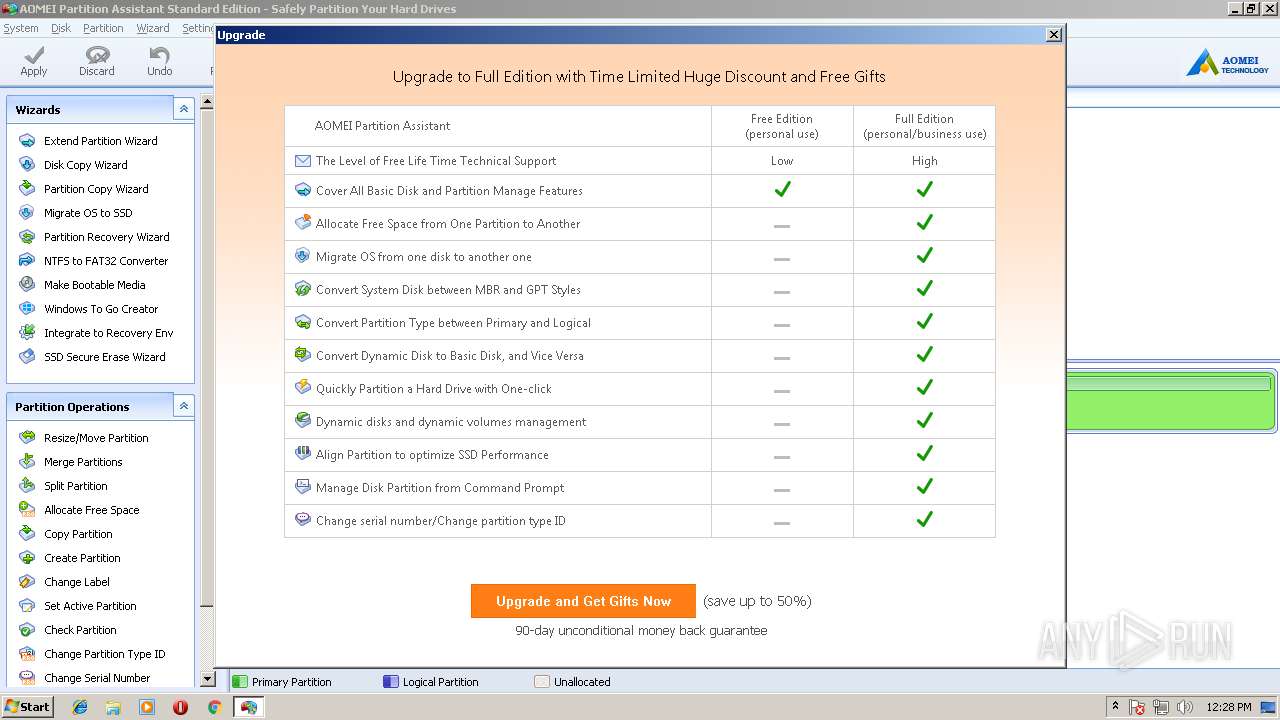Click the 'Full Edition' column header
This screenshot has width=1280, height=720.
pos(924,126)
